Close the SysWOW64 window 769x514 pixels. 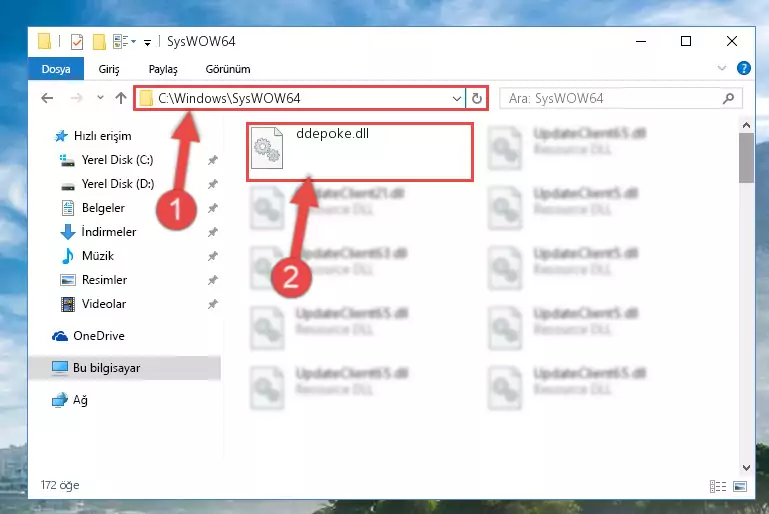[732, 41]
